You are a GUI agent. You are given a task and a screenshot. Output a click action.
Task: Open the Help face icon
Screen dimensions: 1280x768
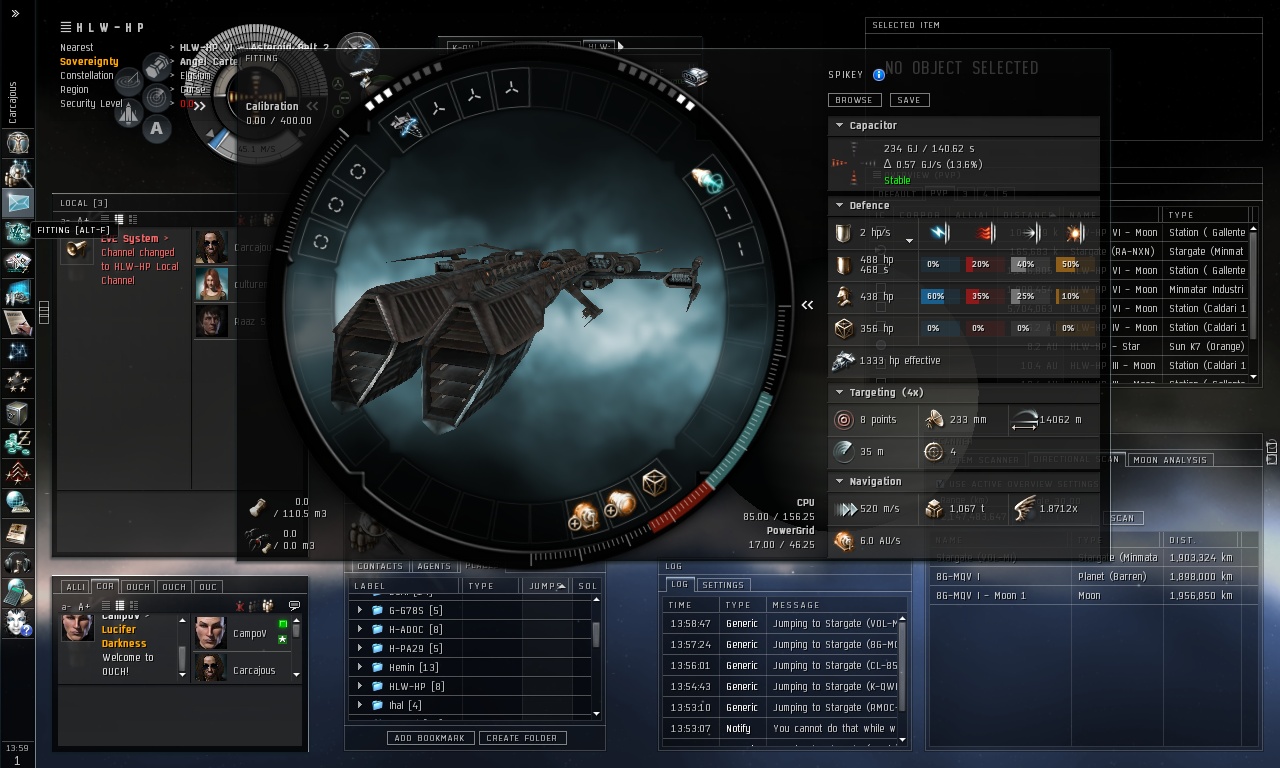tap(18, 623)
